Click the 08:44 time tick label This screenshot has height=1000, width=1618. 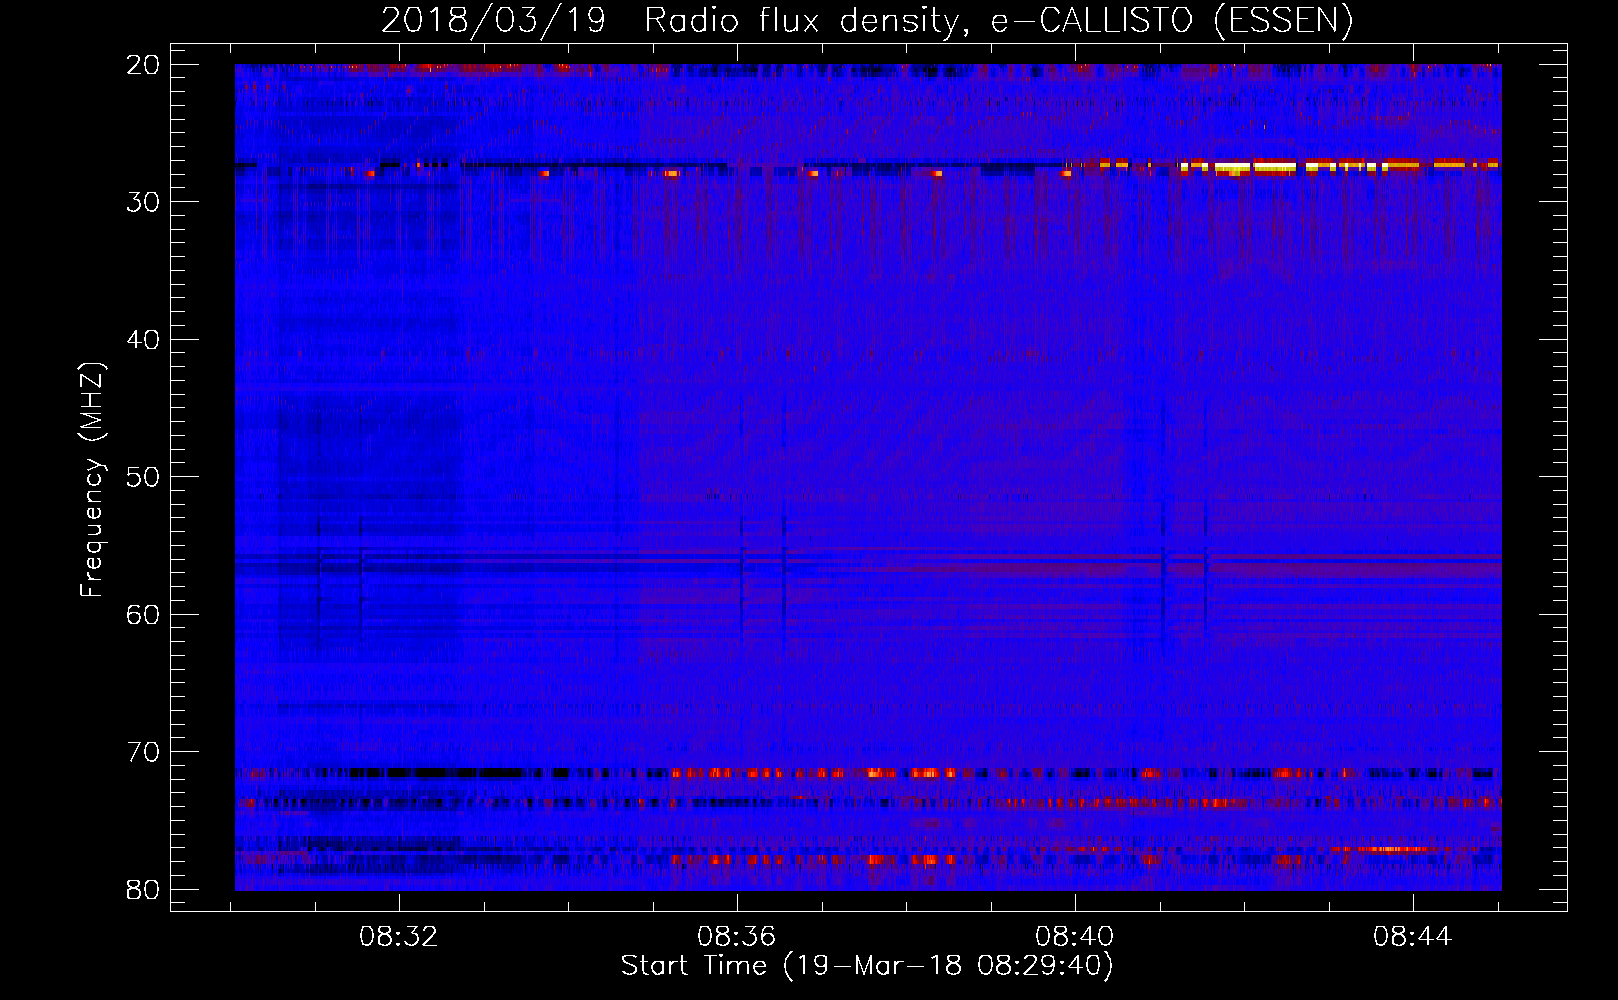1412,937
